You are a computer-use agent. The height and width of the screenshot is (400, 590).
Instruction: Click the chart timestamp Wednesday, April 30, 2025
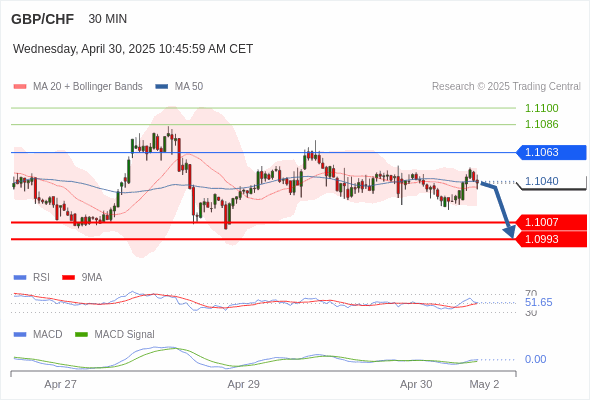coord(133,49)
